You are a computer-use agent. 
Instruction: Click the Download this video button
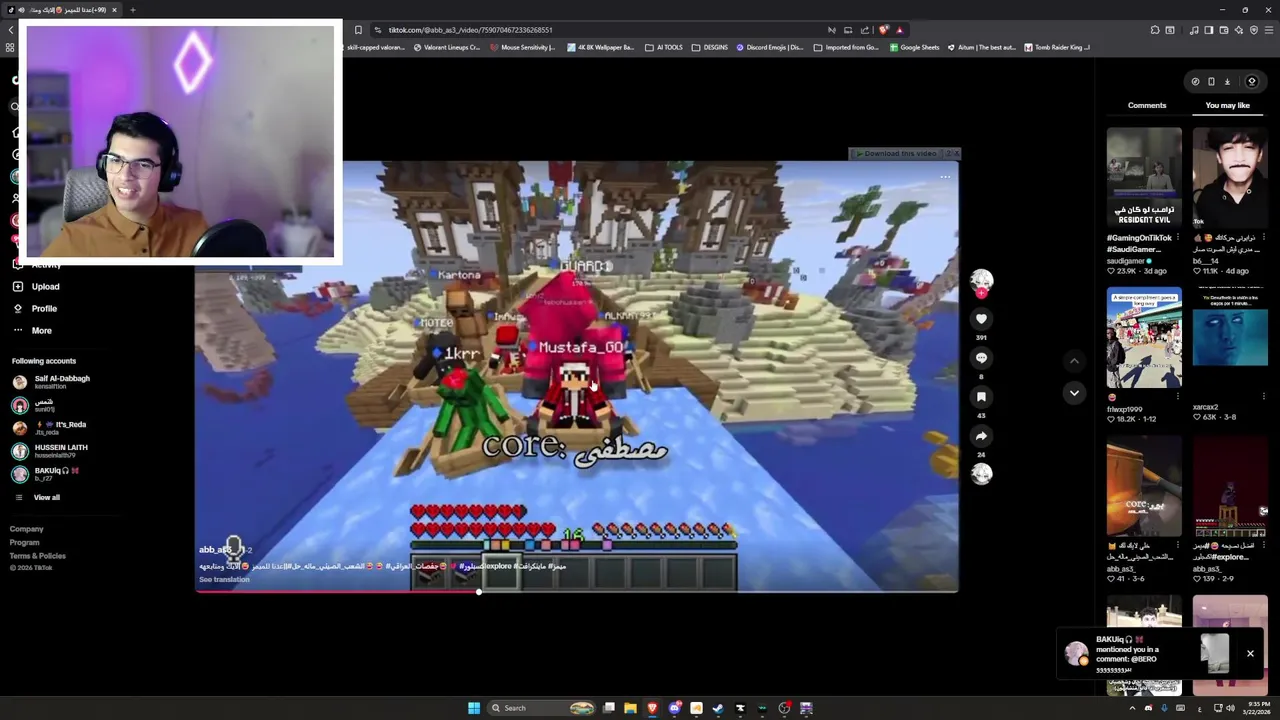pyautogui.click(x=896, y=154)
